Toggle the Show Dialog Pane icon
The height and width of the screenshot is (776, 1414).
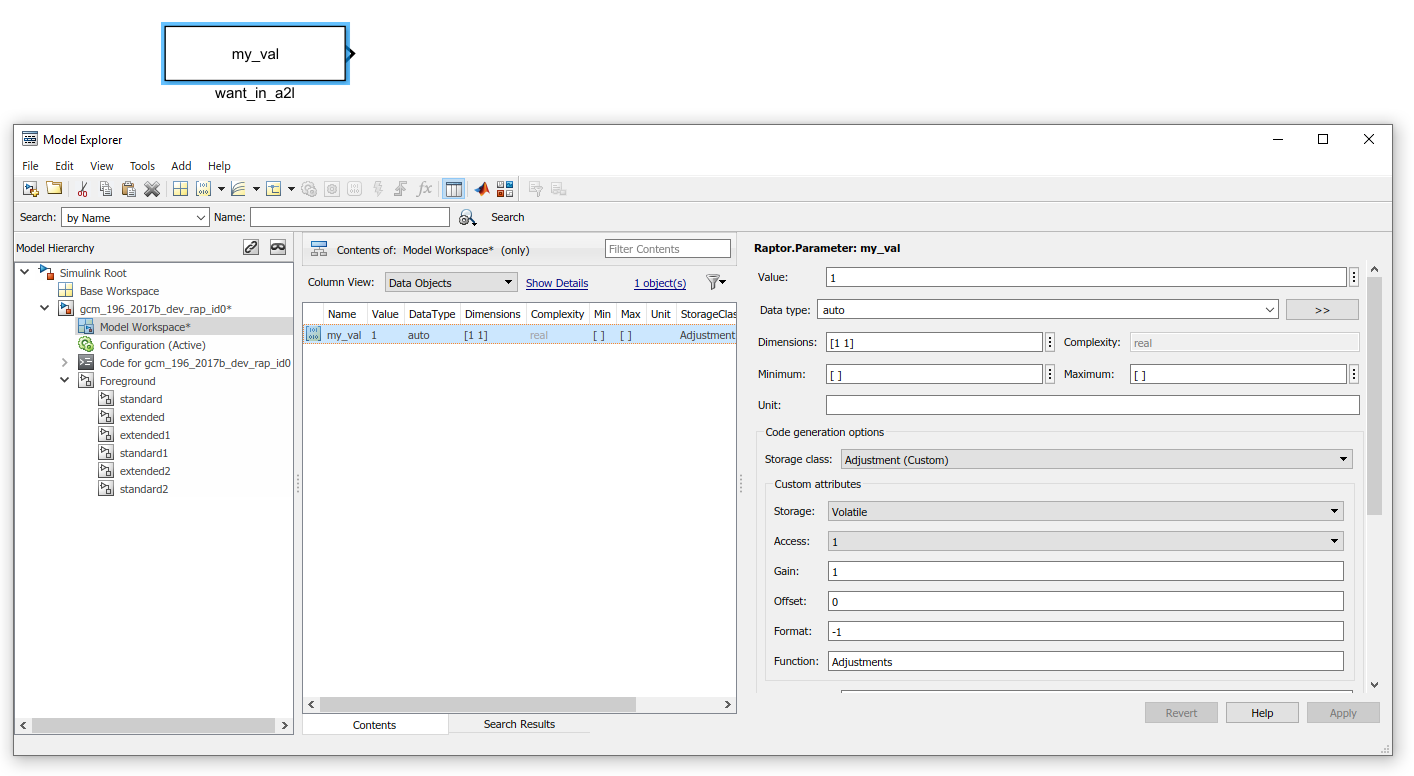(453, 188)
